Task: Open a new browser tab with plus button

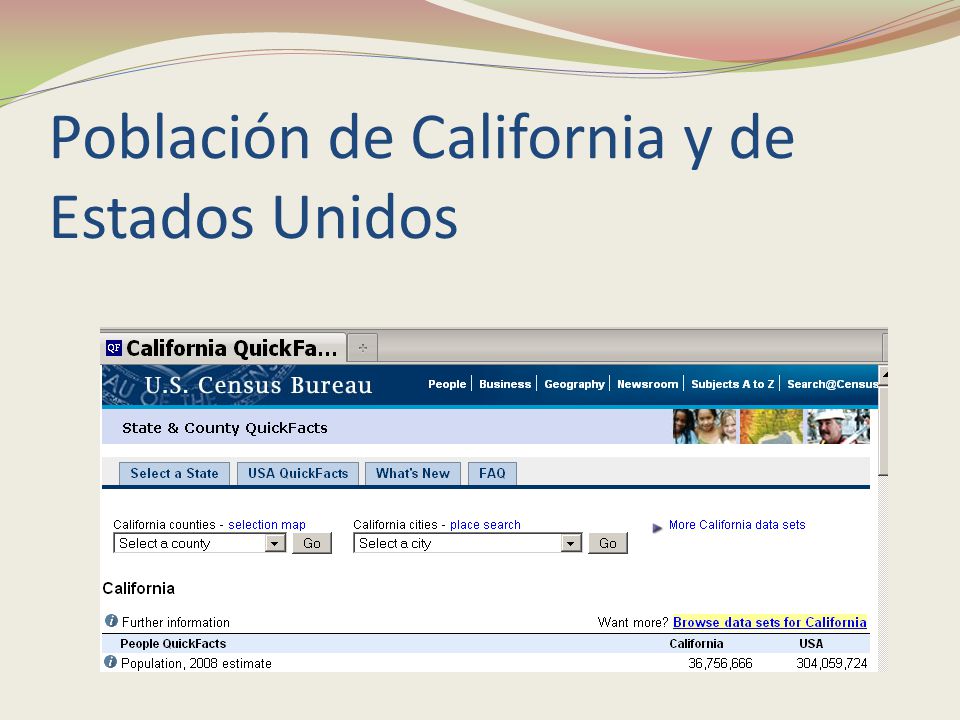Action: click(362, 348)
